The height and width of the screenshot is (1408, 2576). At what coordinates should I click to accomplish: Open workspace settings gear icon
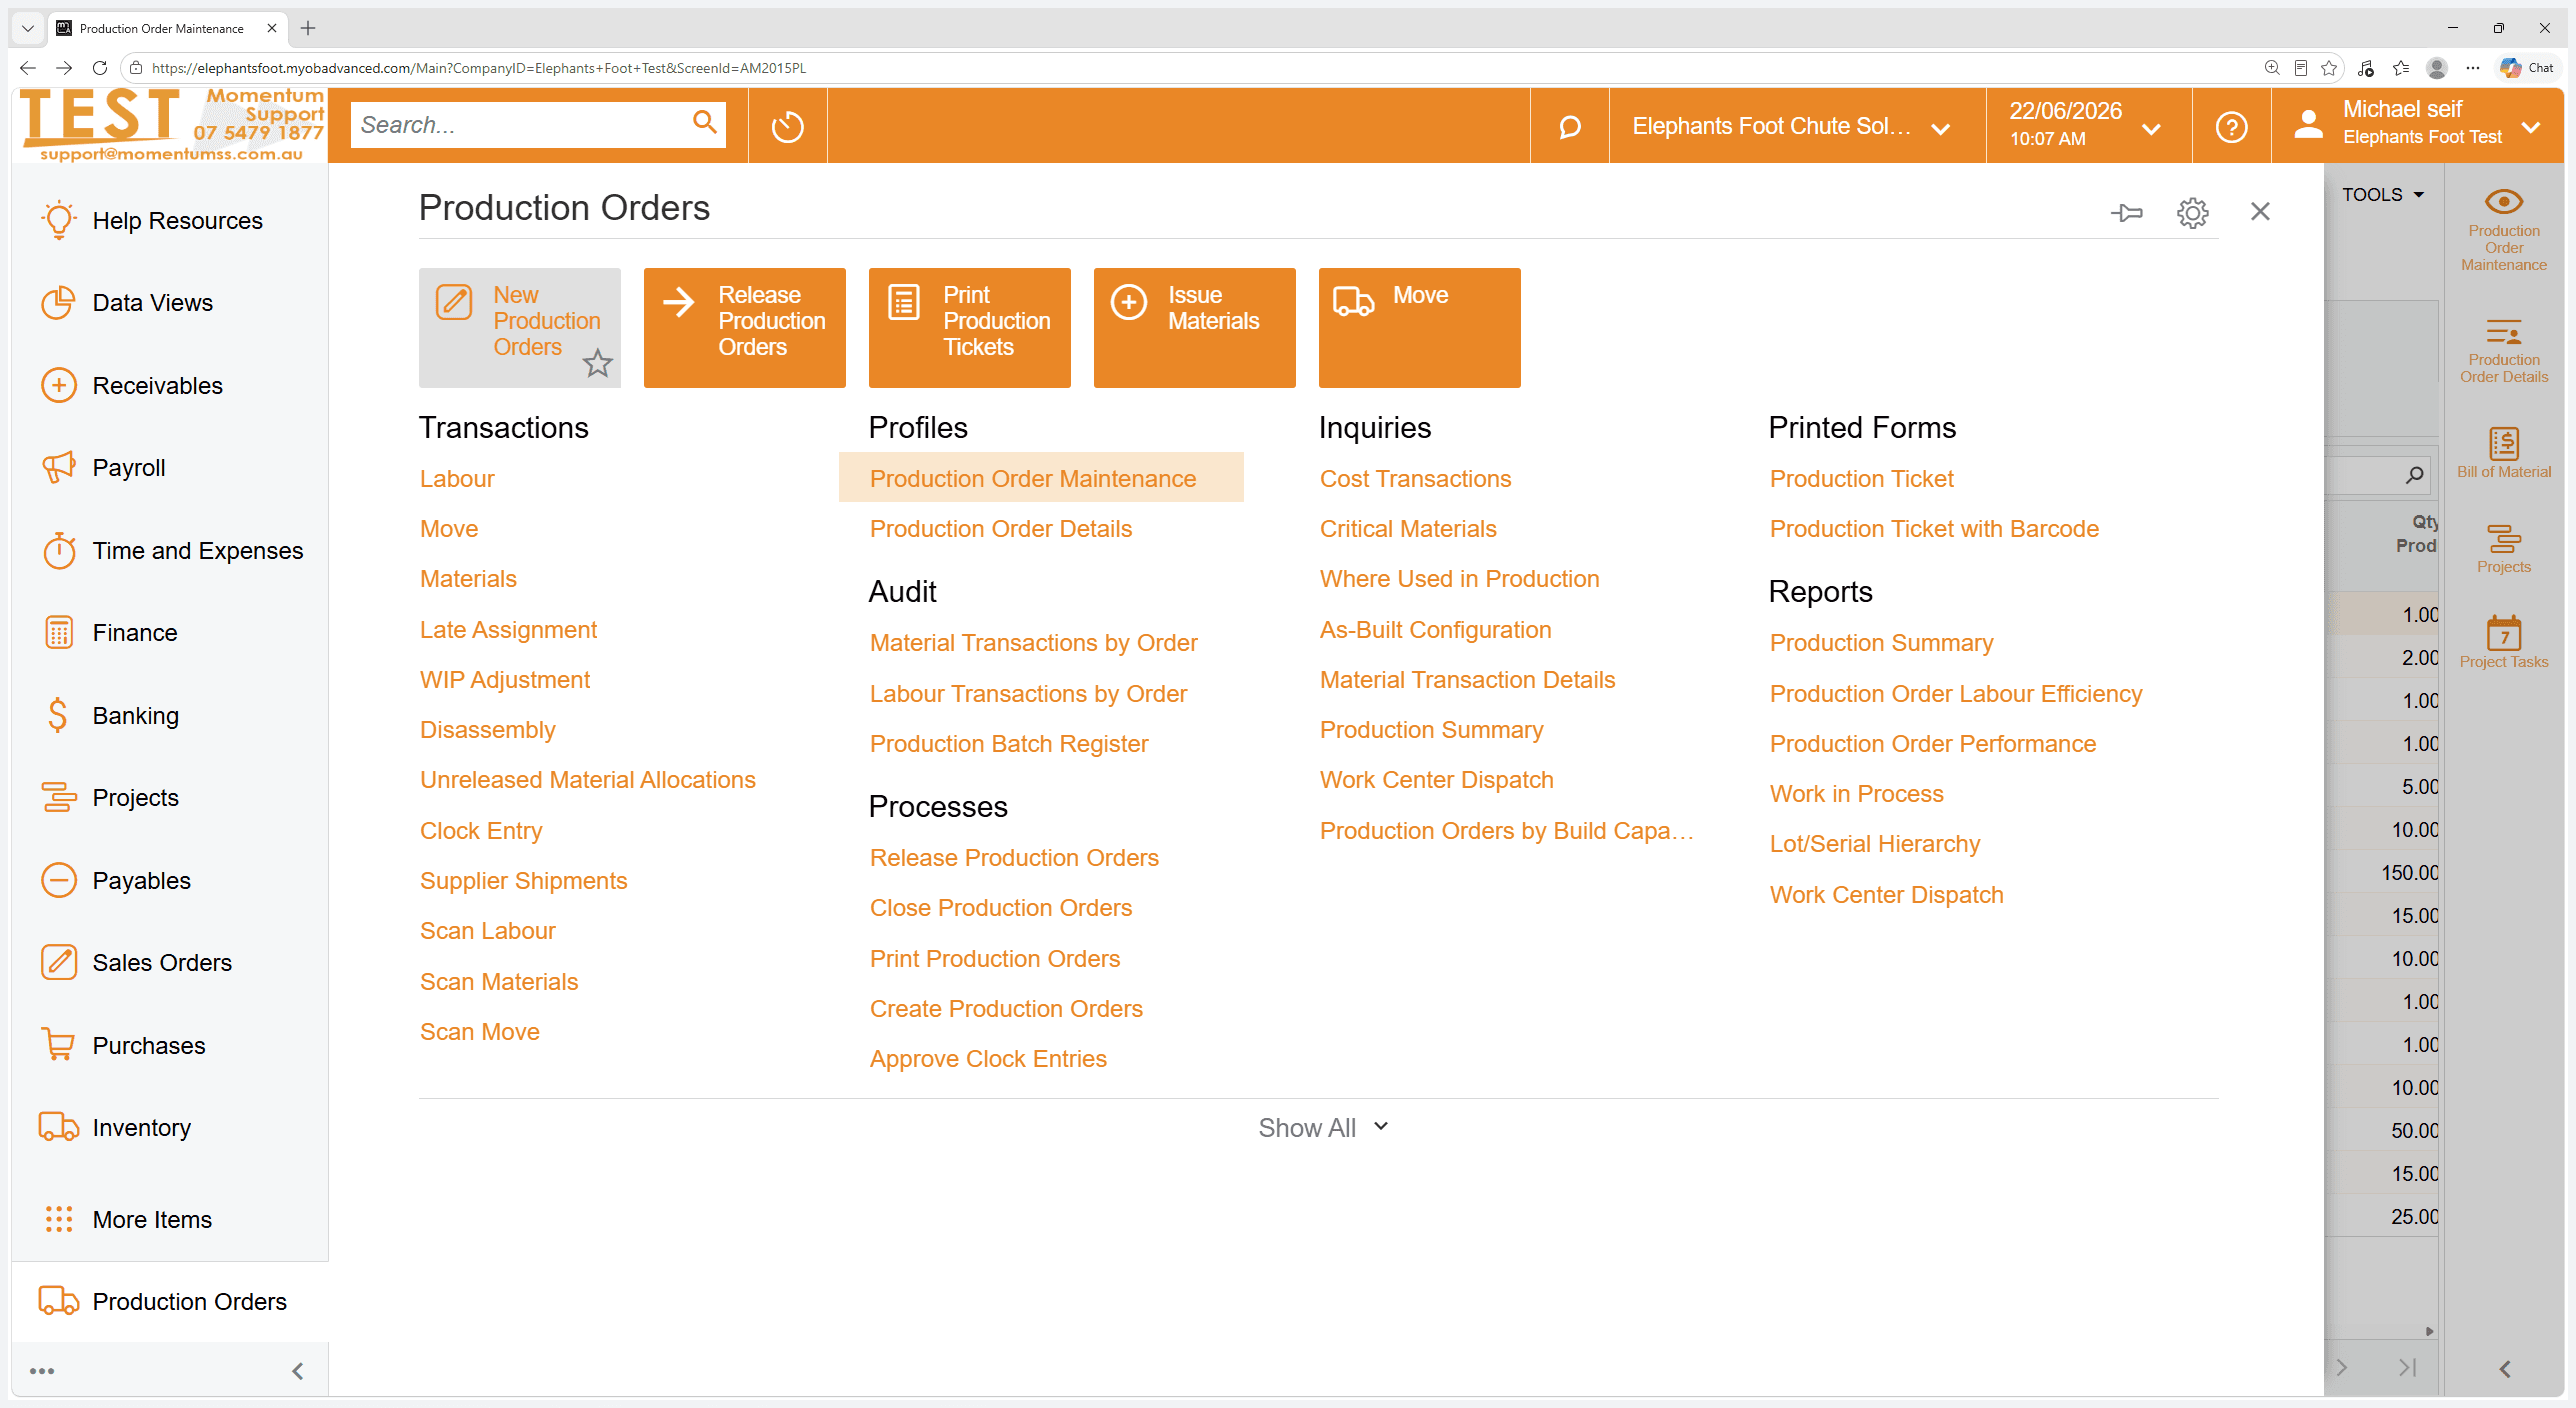click(2193, 212)
